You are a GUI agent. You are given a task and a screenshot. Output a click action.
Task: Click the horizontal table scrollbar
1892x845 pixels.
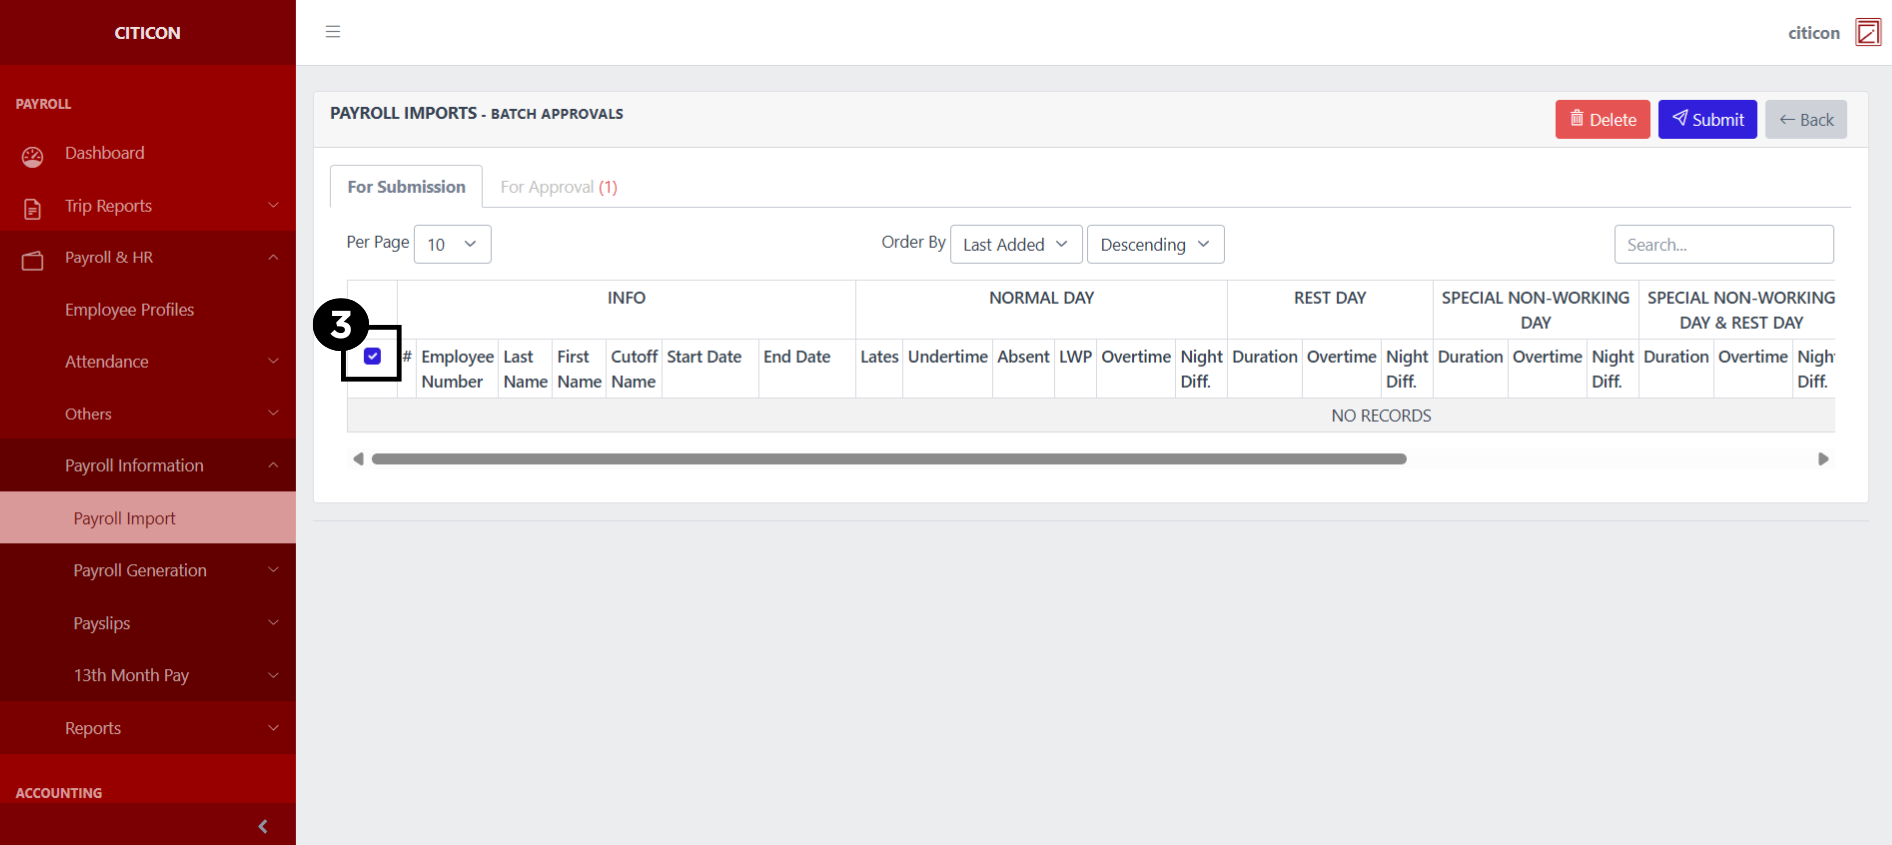(888, 459)
